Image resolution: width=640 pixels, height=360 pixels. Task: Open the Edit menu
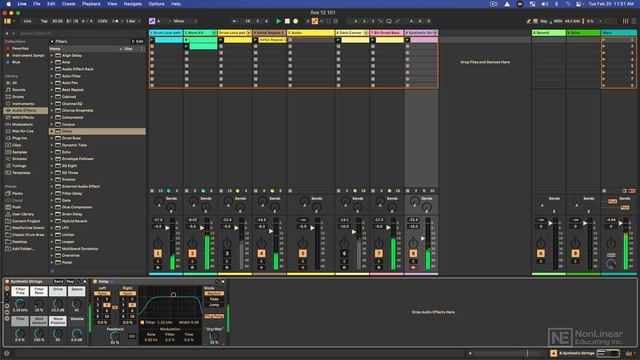tap(51, 4)
